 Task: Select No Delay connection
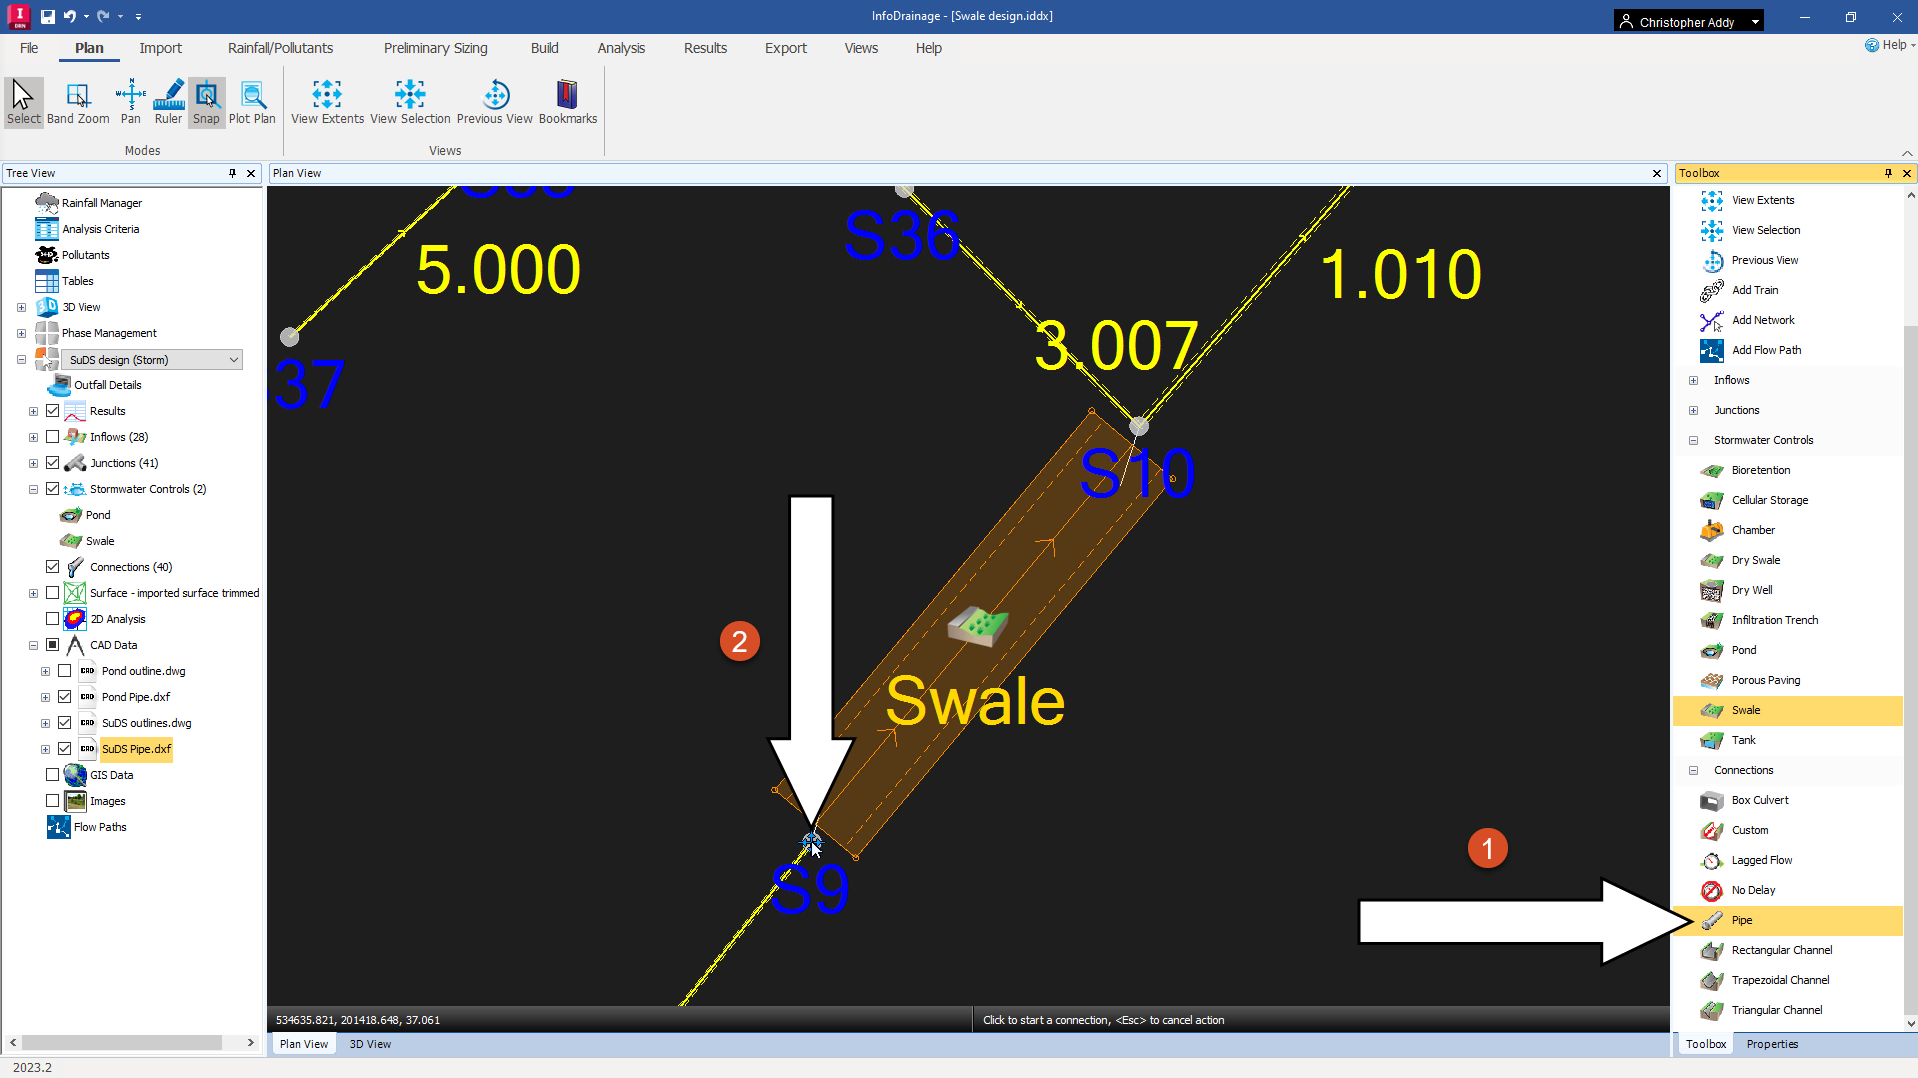coord(1752,890)
